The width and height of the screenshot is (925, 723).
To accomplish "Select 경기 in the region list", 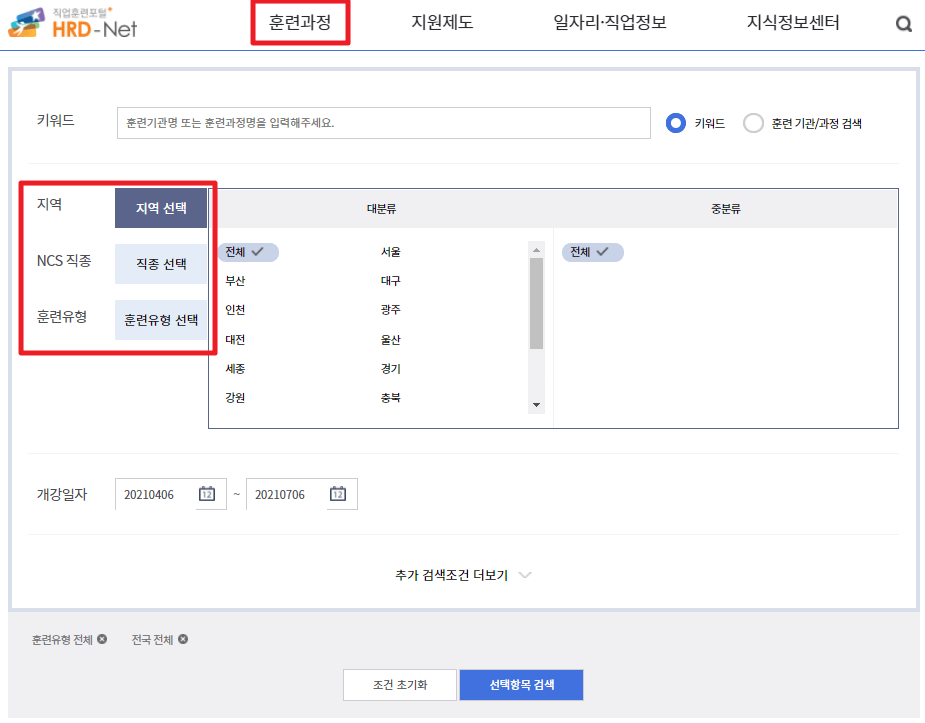I will (391, 369).
